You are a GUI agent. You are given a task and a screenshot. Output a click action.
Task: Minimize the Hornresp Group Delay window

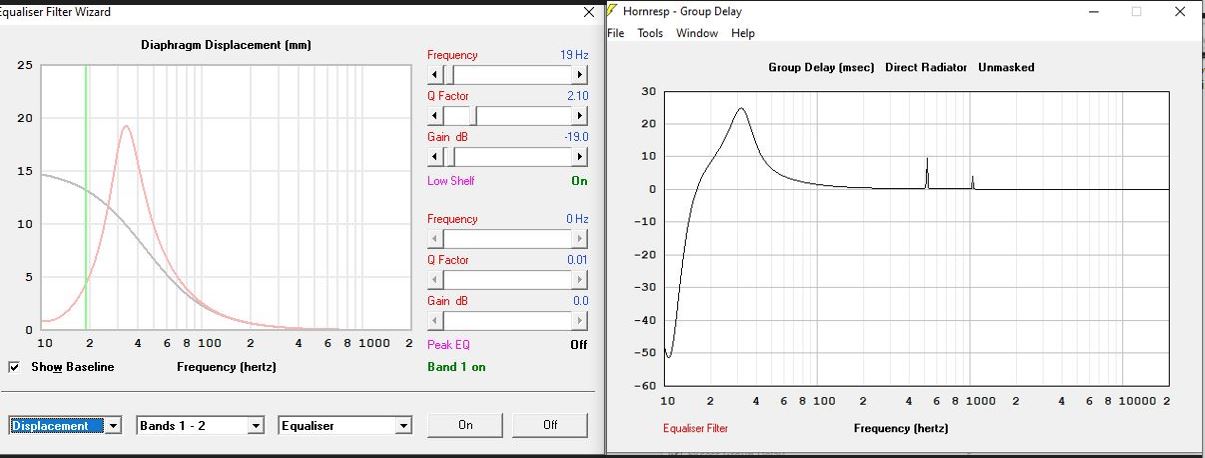(1092, 12)
